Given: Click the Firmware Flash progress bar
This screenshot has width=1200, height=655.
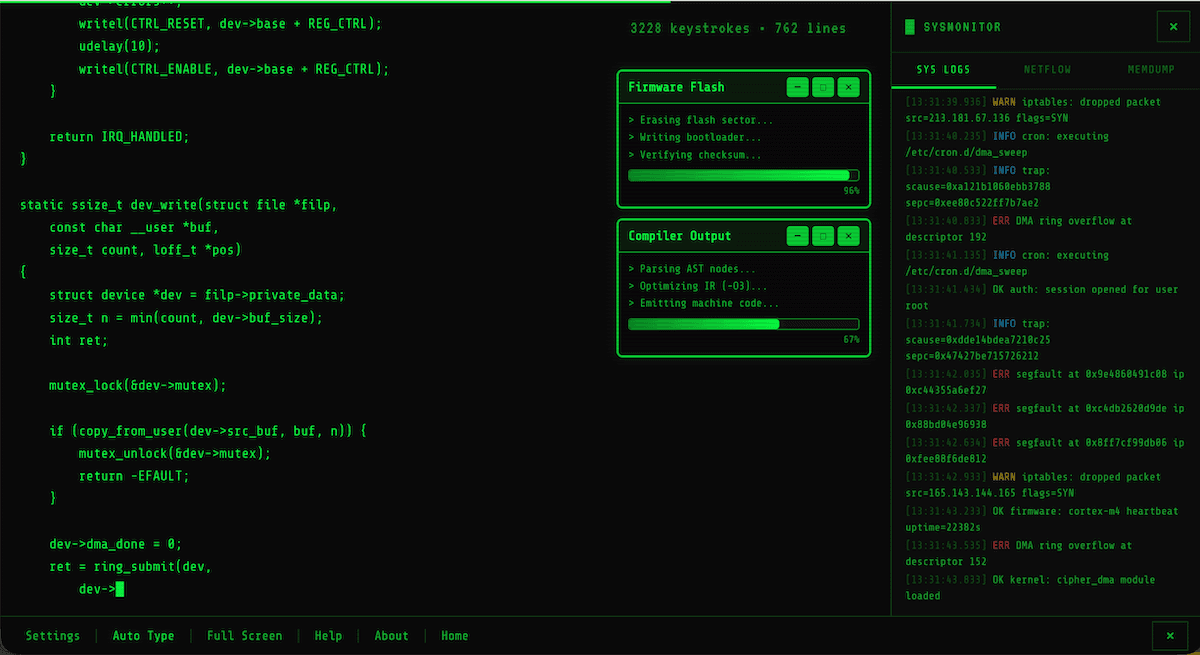Looking at the screenshot, I should pyautogui.click(x=743, y=174).
